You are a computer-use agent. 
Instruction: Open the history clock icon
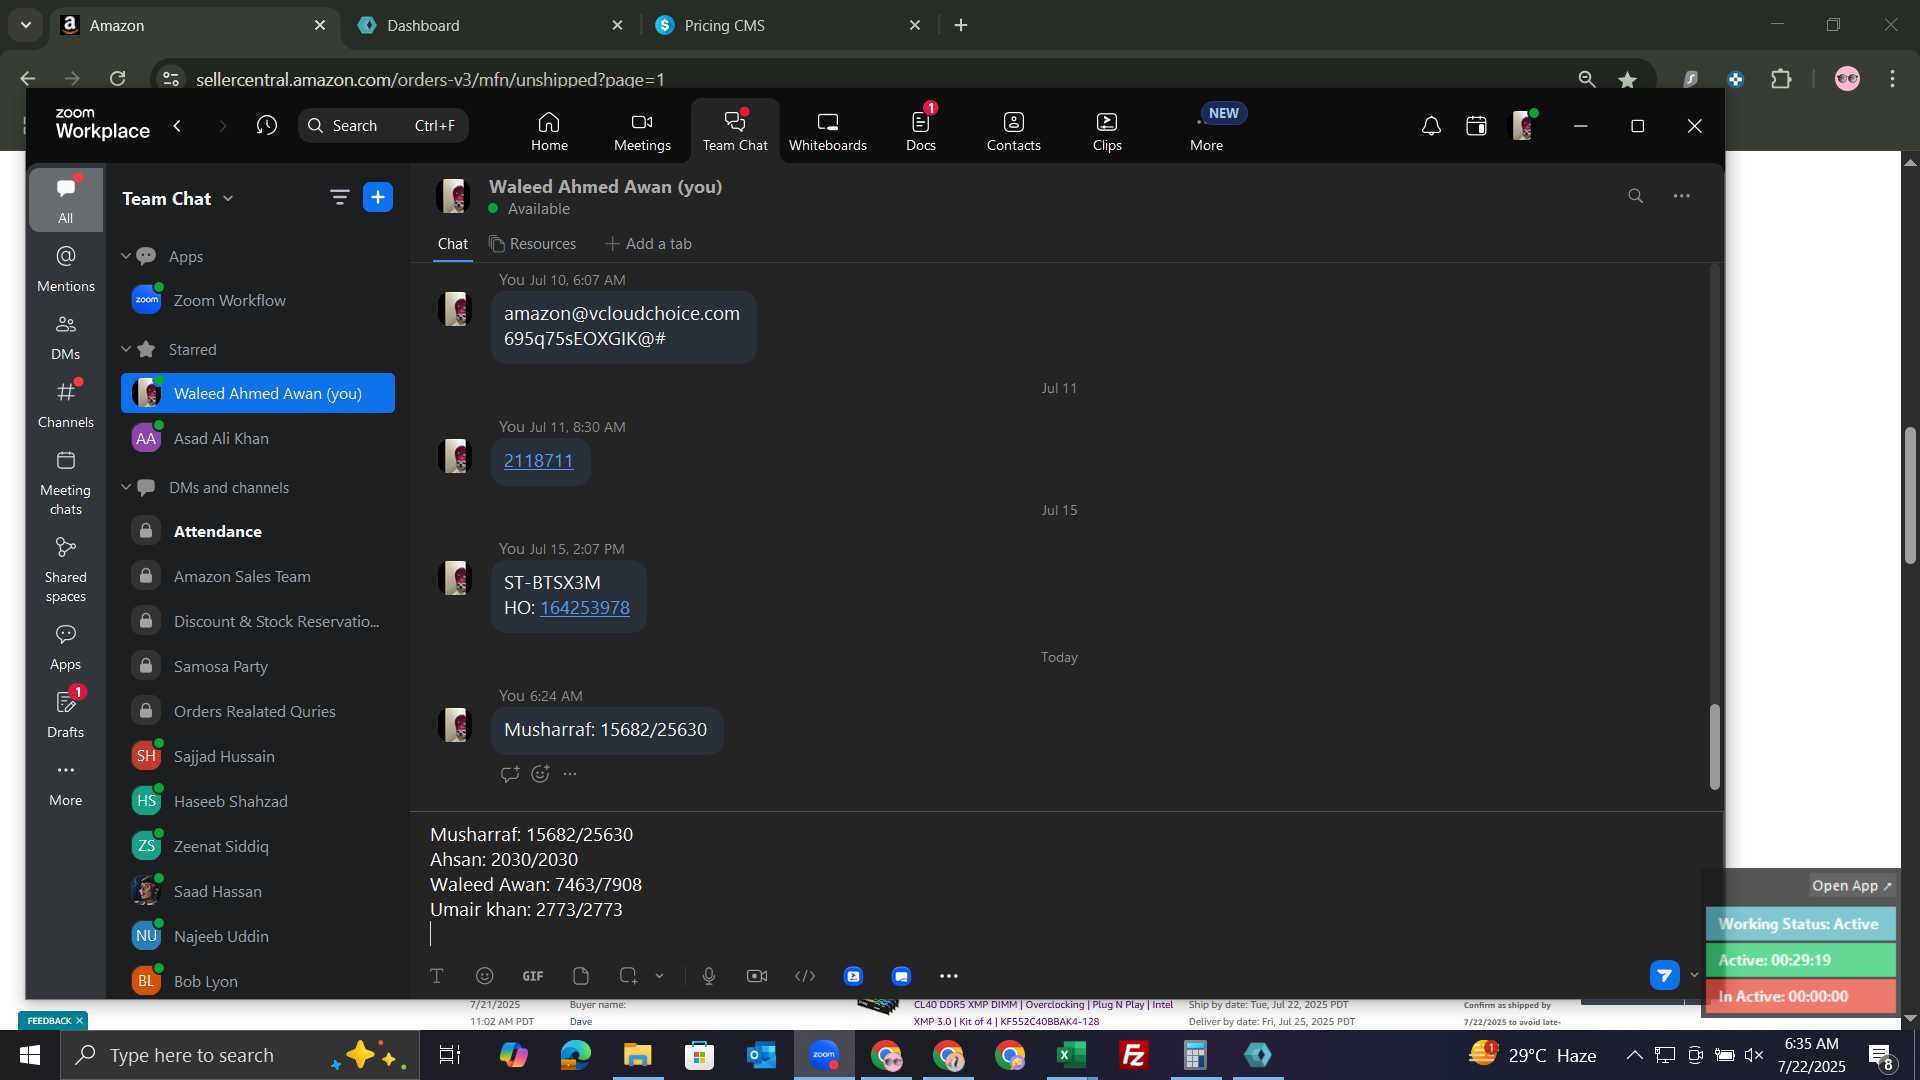pos(266,125)
